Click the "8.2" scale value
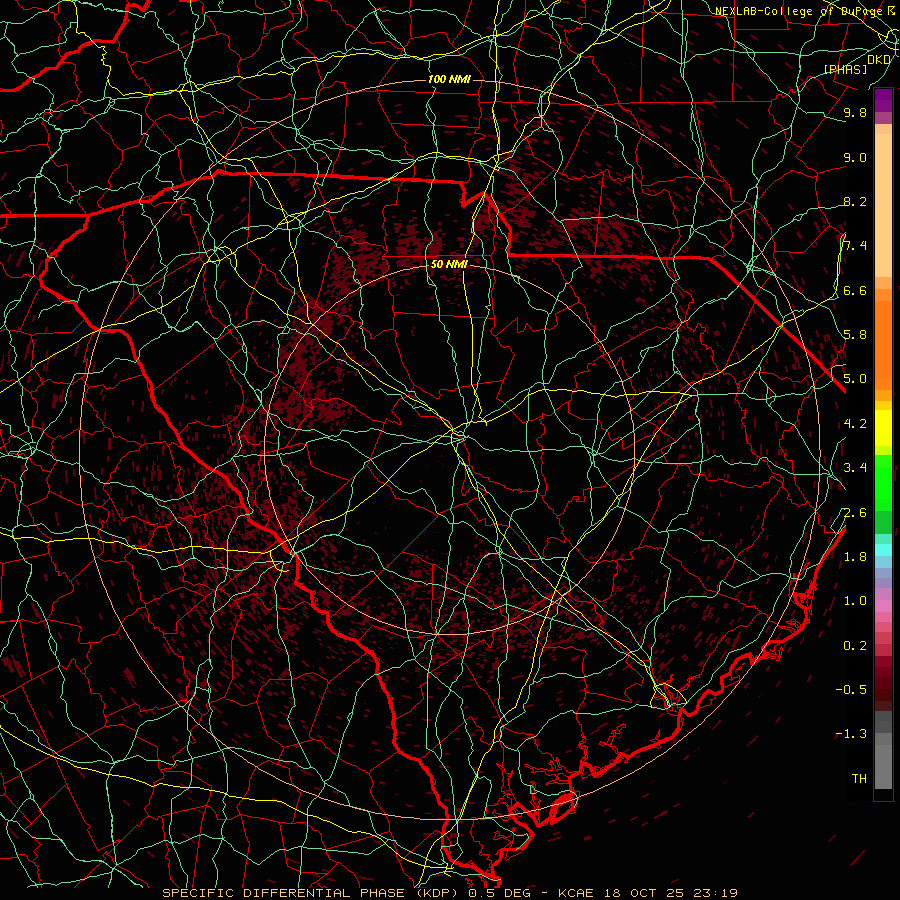The width and height of the screenshot is (900, 900). click(x=855, y=201)
